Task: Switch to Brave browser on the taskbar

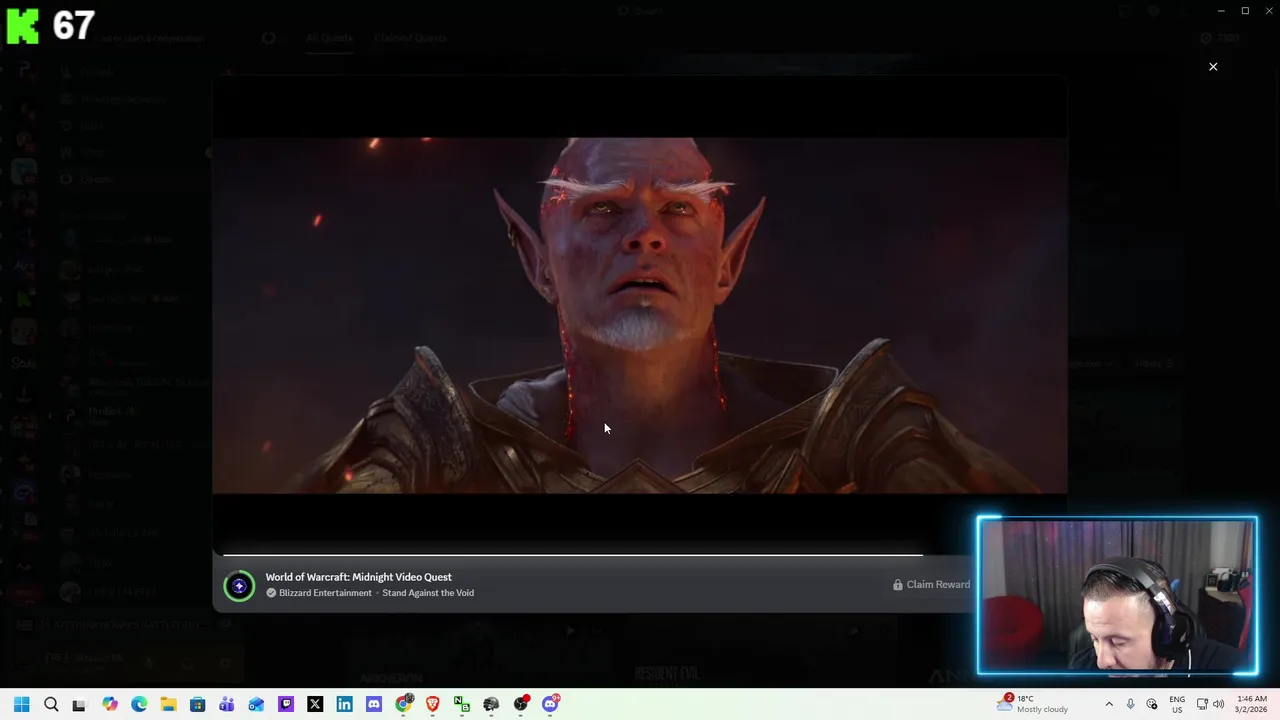Action: point(432,704)
